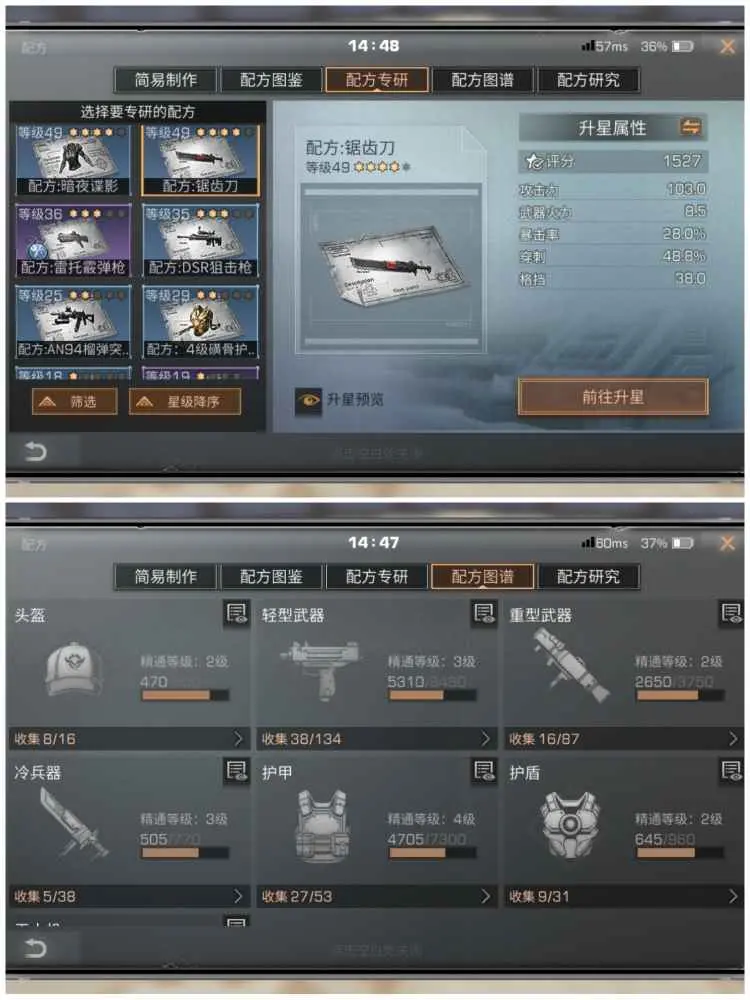Open the details icon beside 头盔
Image resolution: width=750 pixels, height=1000 pixels.
pyautogui.click(x=237, y=613)
